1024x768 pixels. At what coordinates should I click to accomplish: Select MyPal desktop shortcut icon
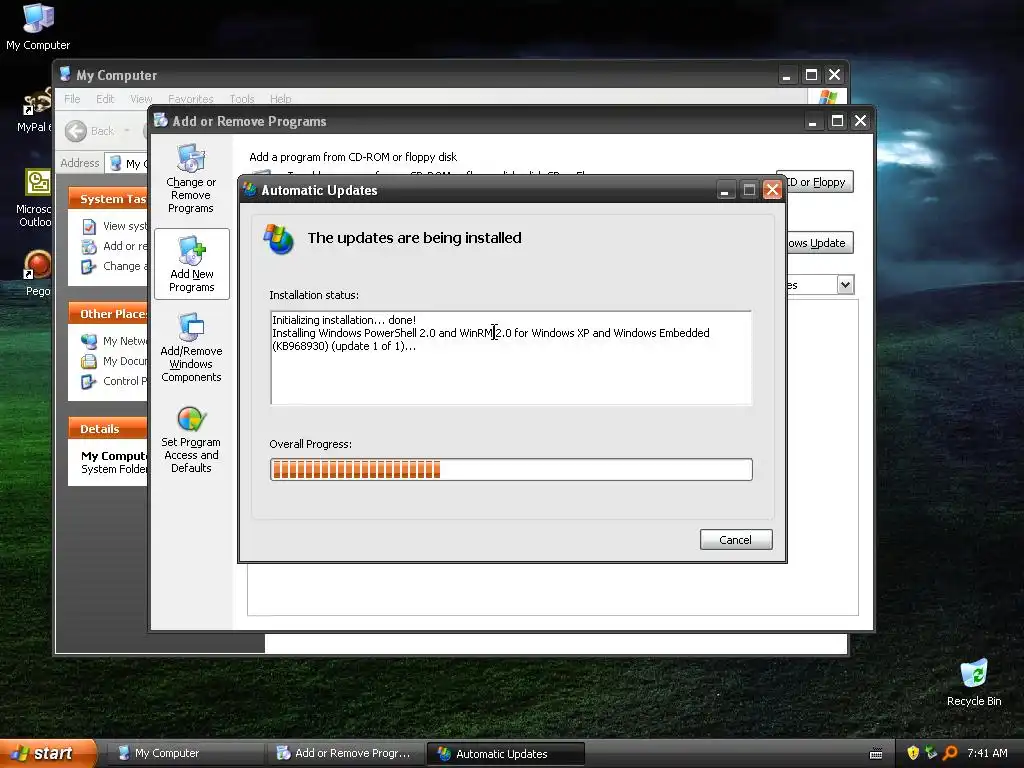click(x=35, y=110)
